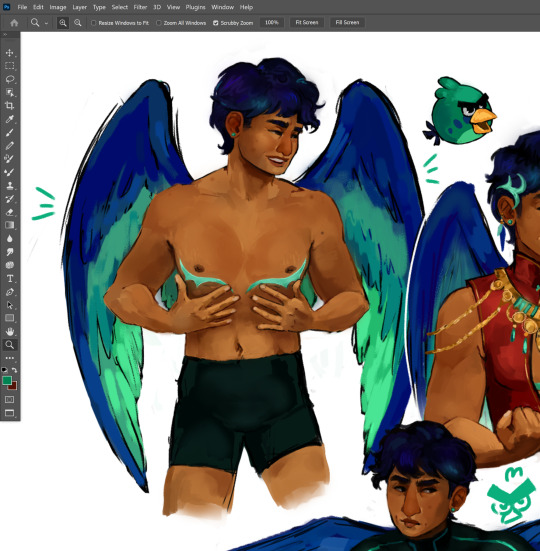Open the Image menu
The image size is (540, 551).
click(58, 7)
